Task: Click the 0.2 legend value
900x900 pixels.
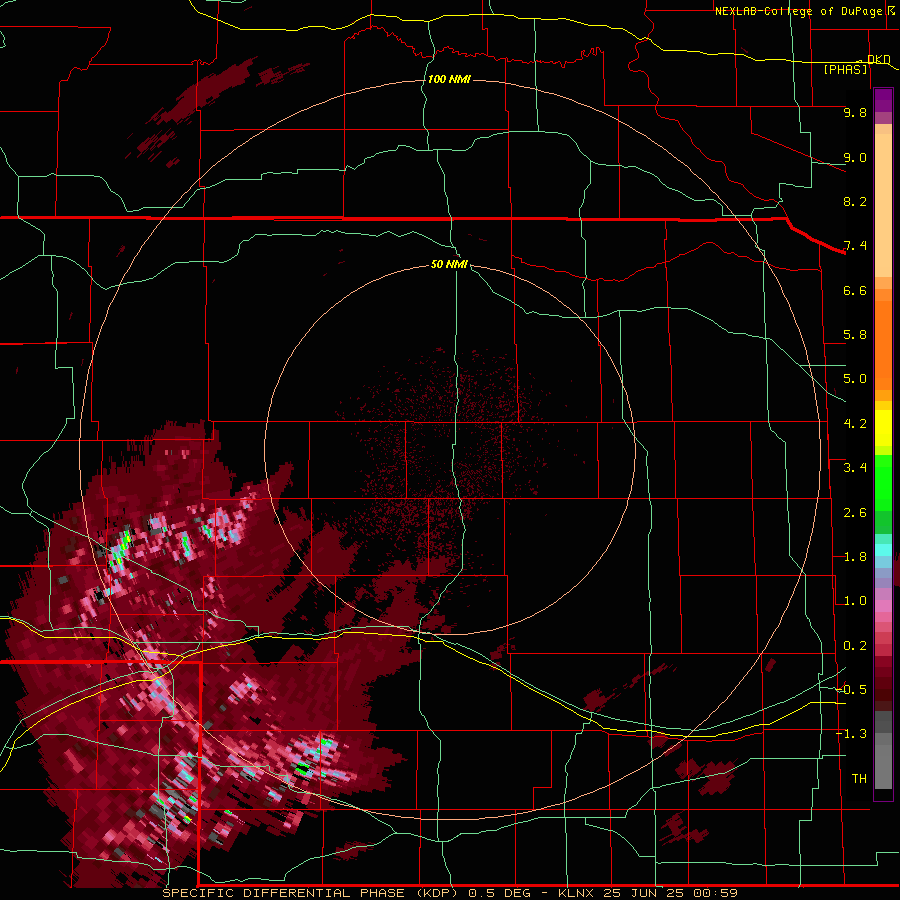Action: 855,646
